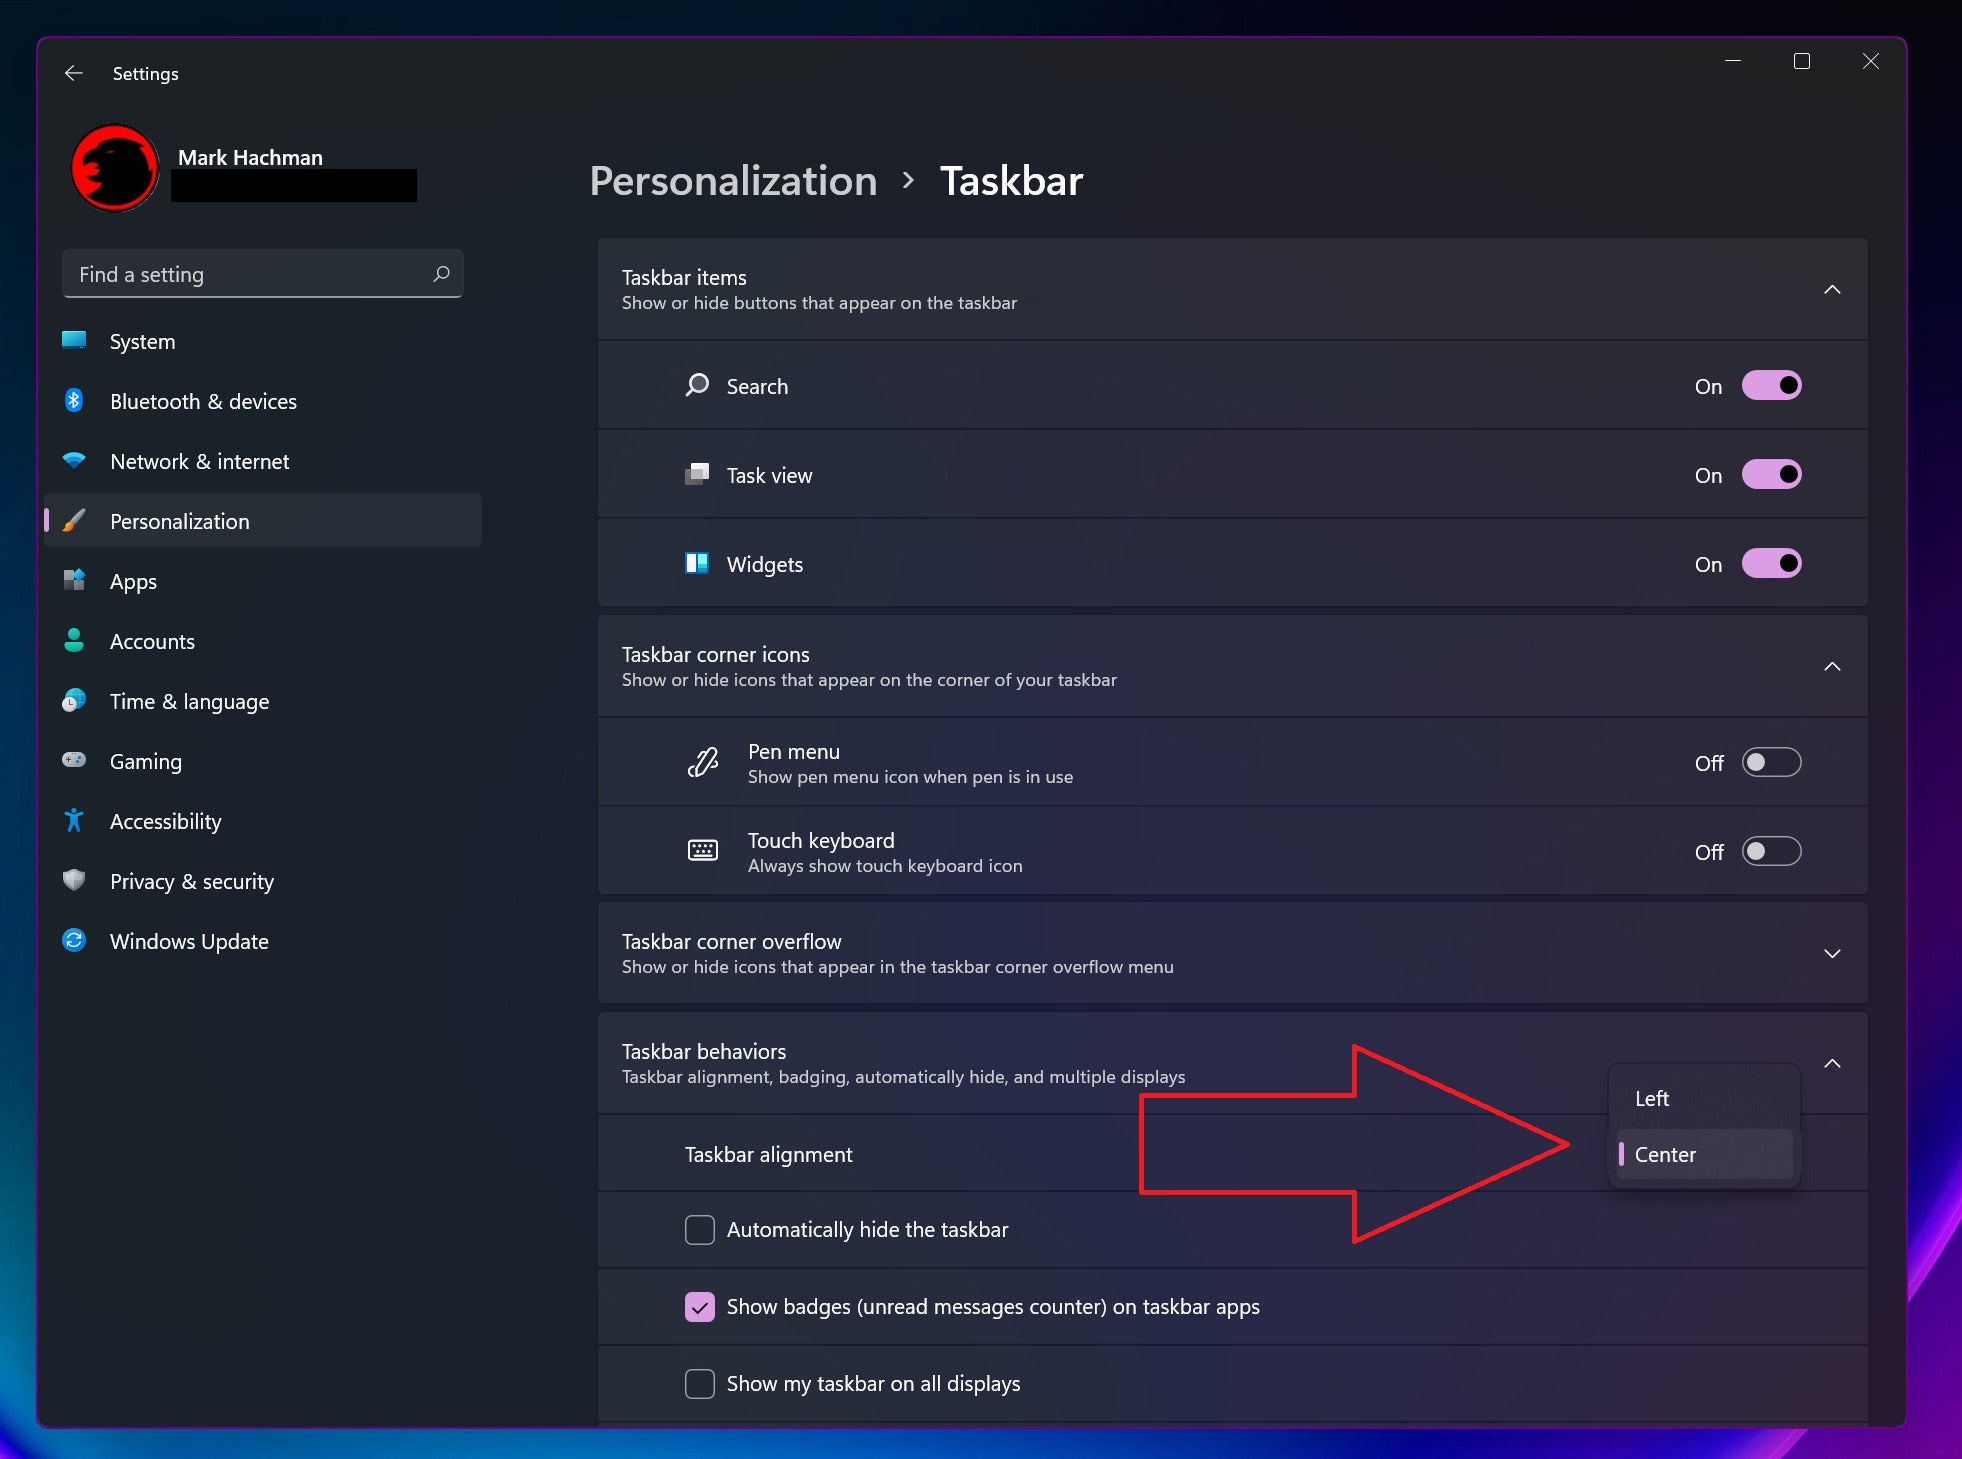
Task: Collapse the Taskbar items section
Action: click(1833, 288)
